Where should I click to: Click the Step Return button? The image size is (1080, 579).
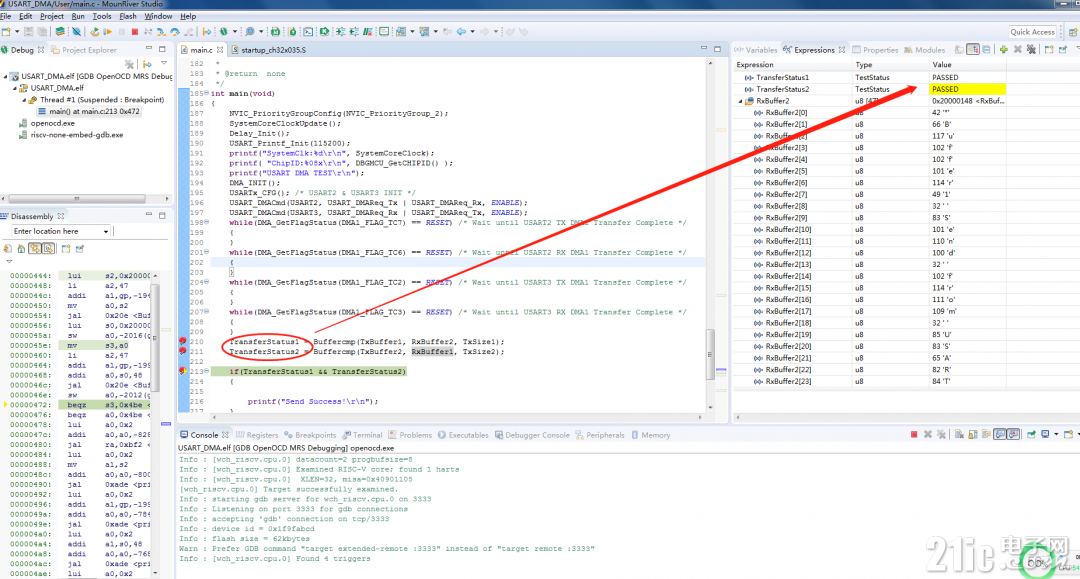tap(188, 32)
